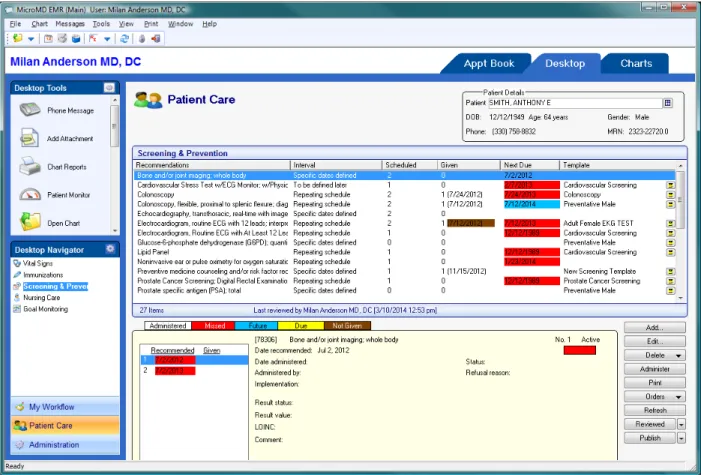
Task: Click the patient lookup icon beside the Patient field
Action: point(667,103)
